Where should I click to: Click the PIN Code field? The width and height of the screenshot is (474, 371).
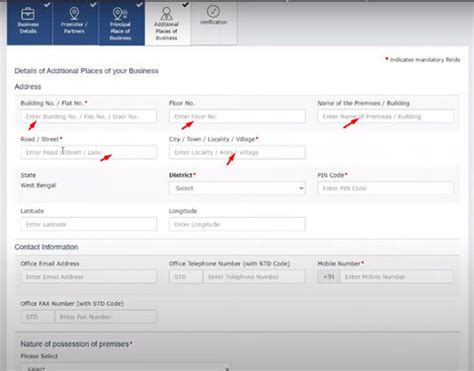[x=386, y=188]
